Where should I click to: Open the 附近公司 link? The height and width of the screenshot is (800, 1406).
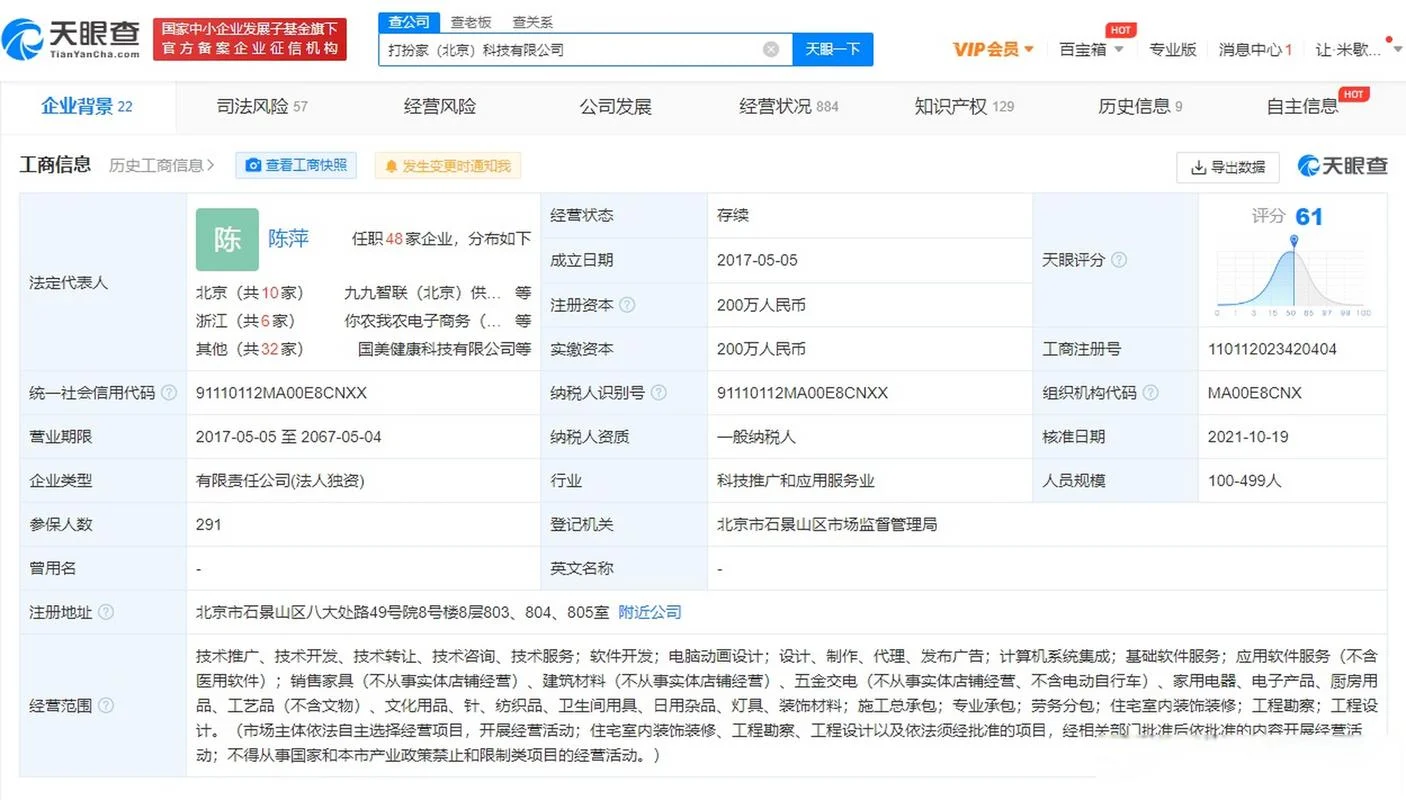(650, 612)
